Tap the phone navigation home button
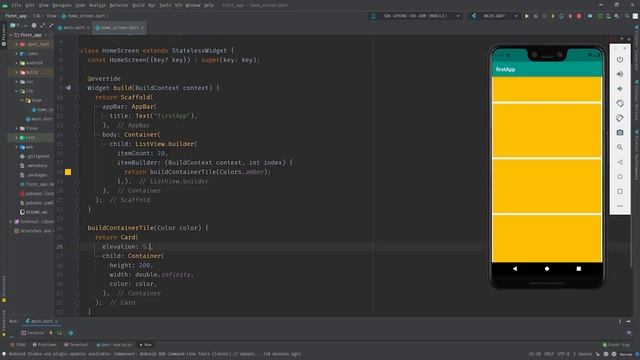Screen dimensions: 640x360 (x=547, y=269)
